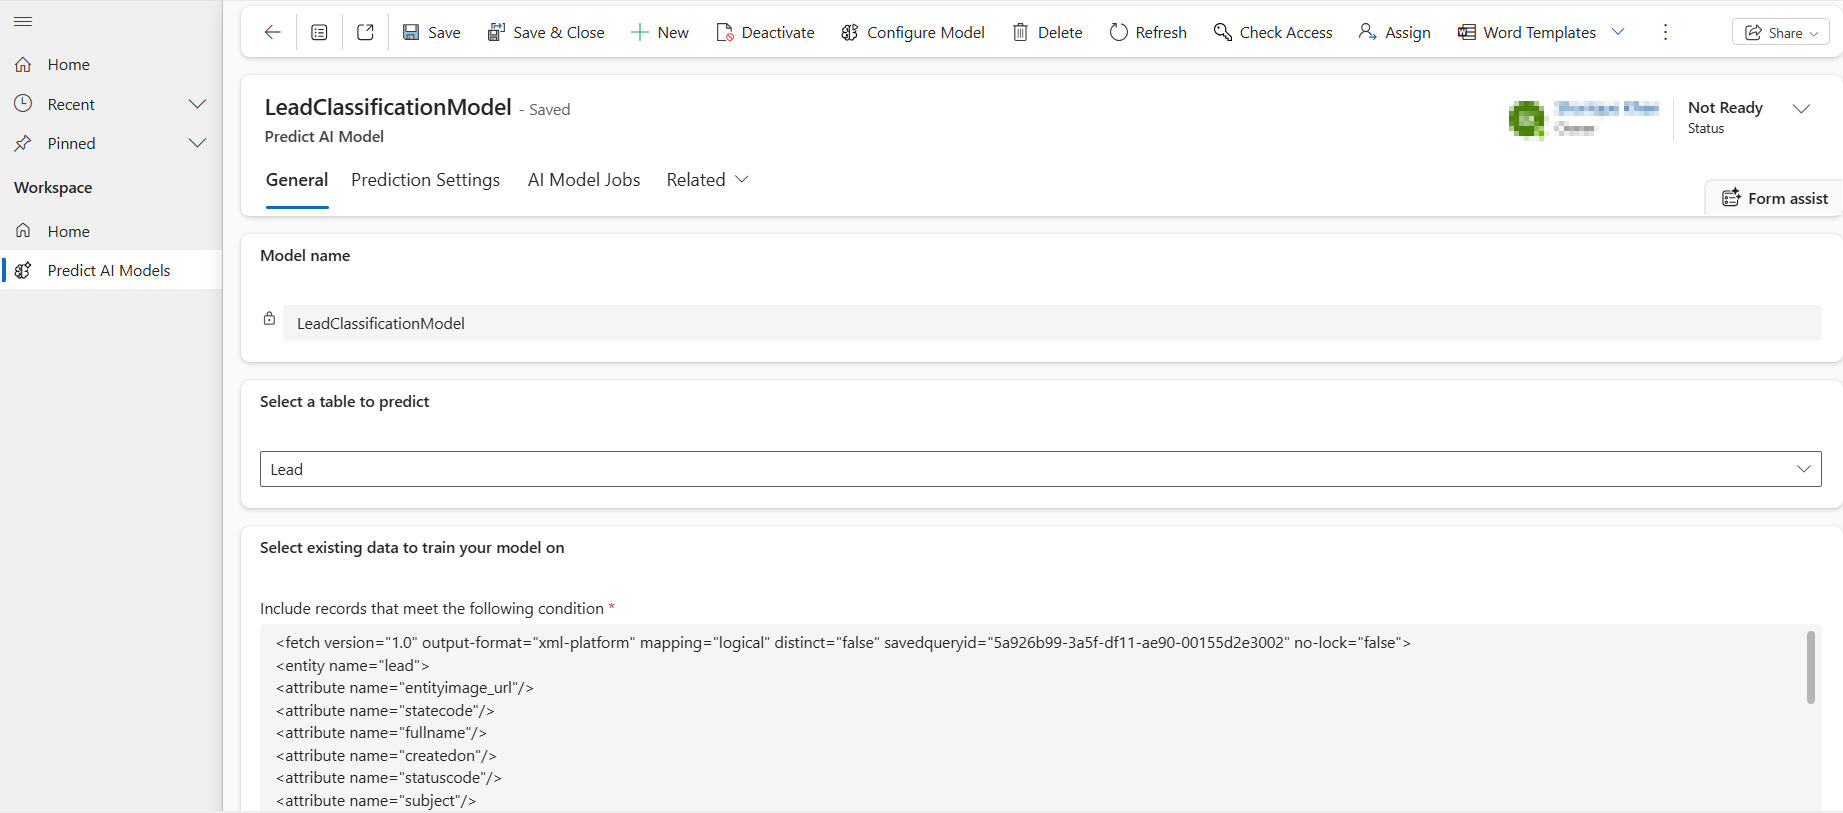1843x813 pixels.
Task: Open the more commands ellipsis
Action: pos(1665,32)
